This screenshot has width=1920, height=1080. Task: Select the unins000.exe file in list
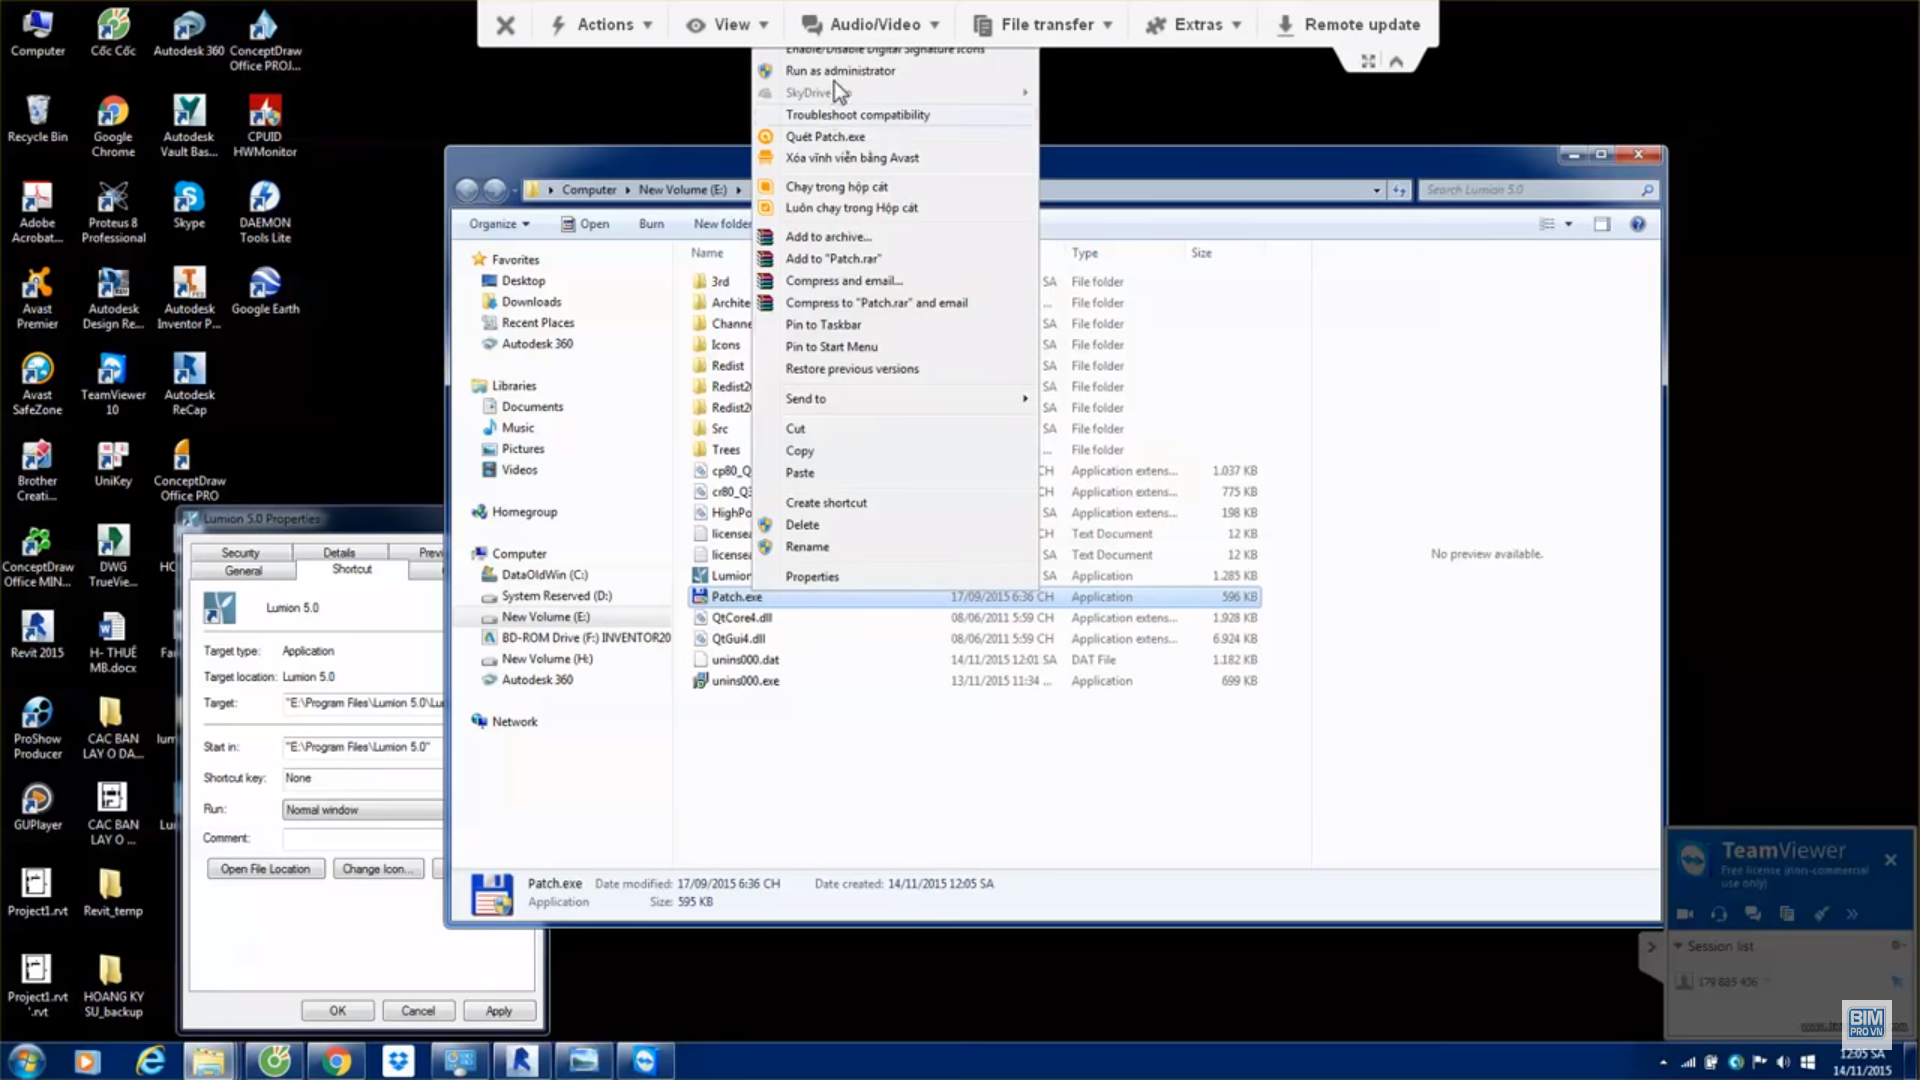click(745, 681)
